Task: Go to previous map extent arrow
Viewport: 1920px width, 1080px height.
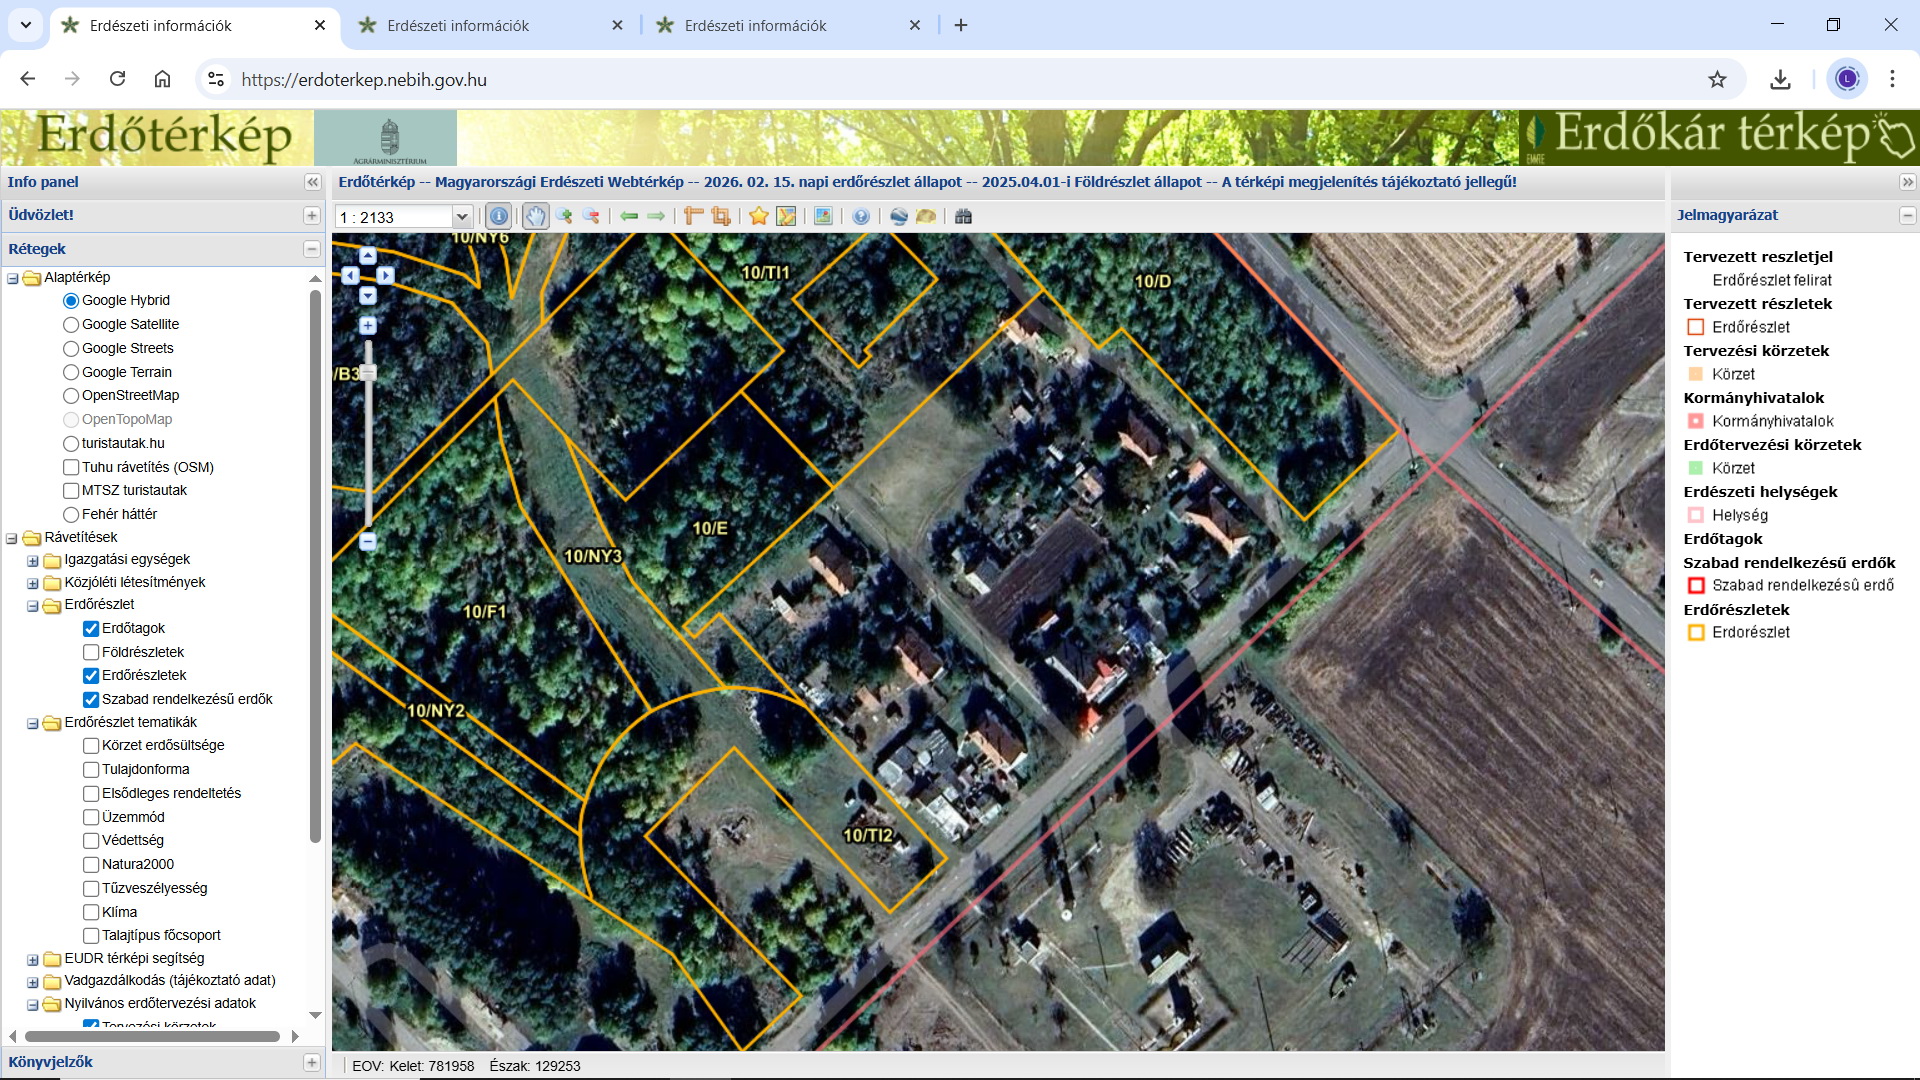Action: [x=629, y=216]
